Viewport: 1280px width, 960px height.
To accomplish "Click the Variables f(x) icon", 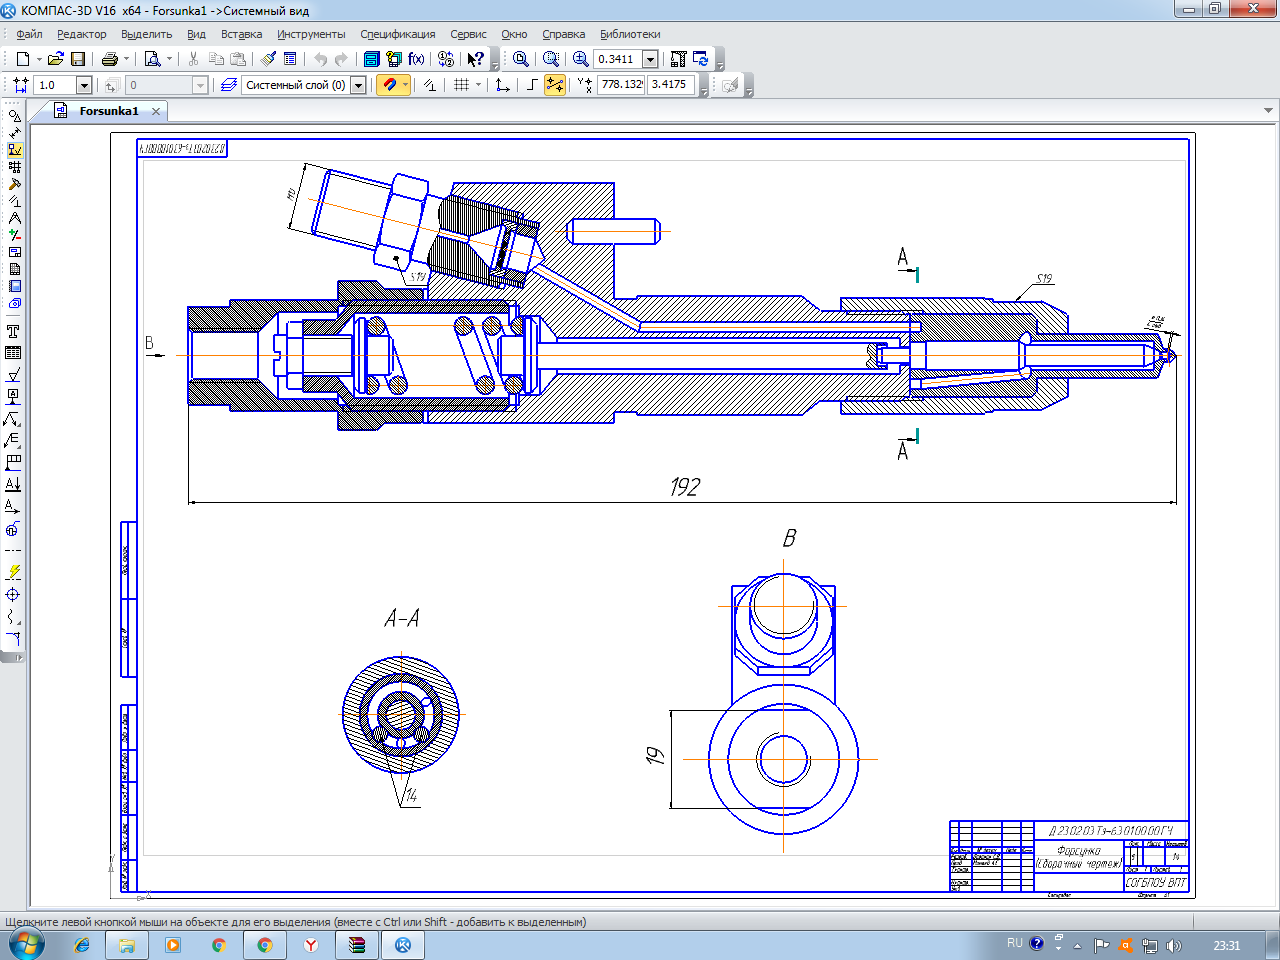I will [416, 59].
